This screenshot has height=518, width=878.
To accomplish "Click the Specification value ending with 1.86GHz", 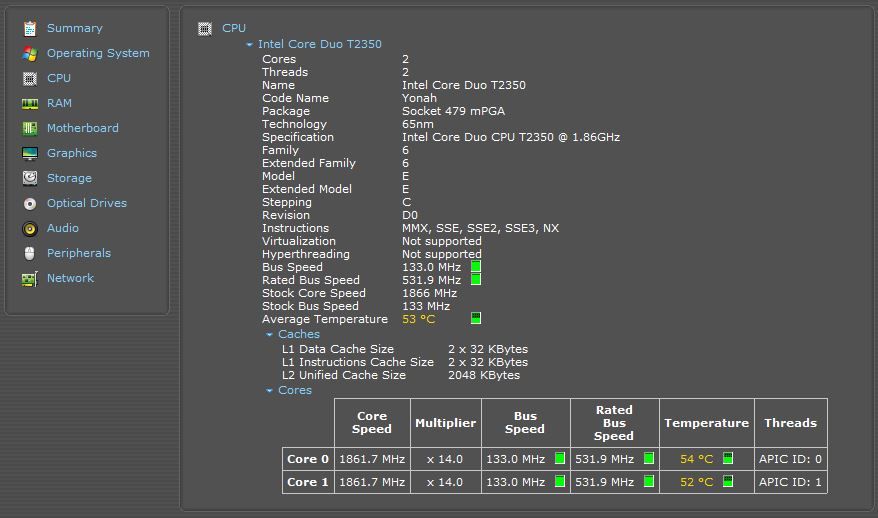I will tap(511, 137).
